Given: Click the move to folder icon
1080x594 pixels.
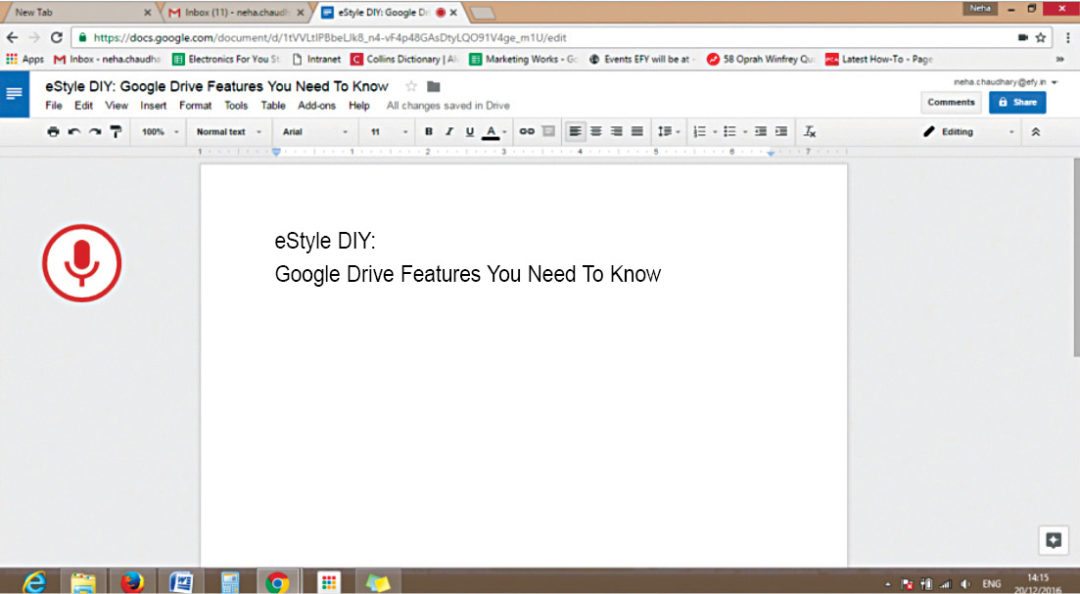Looking at the screenshot, I should click(x=434, y=87).
